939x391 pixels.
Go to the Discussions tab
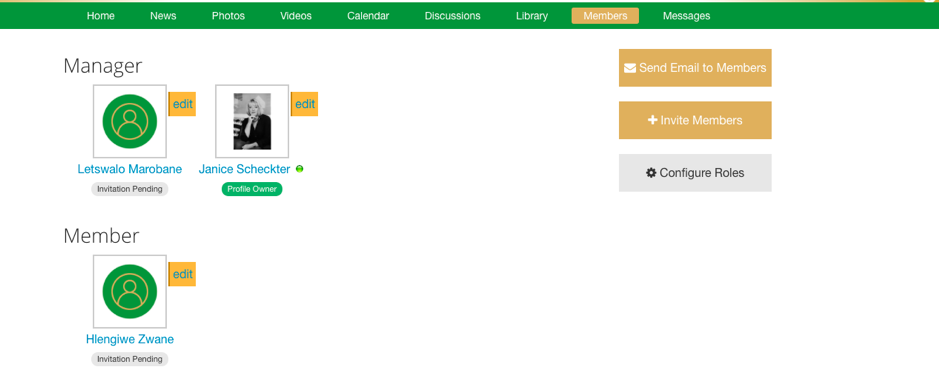(x=453, y=16)
